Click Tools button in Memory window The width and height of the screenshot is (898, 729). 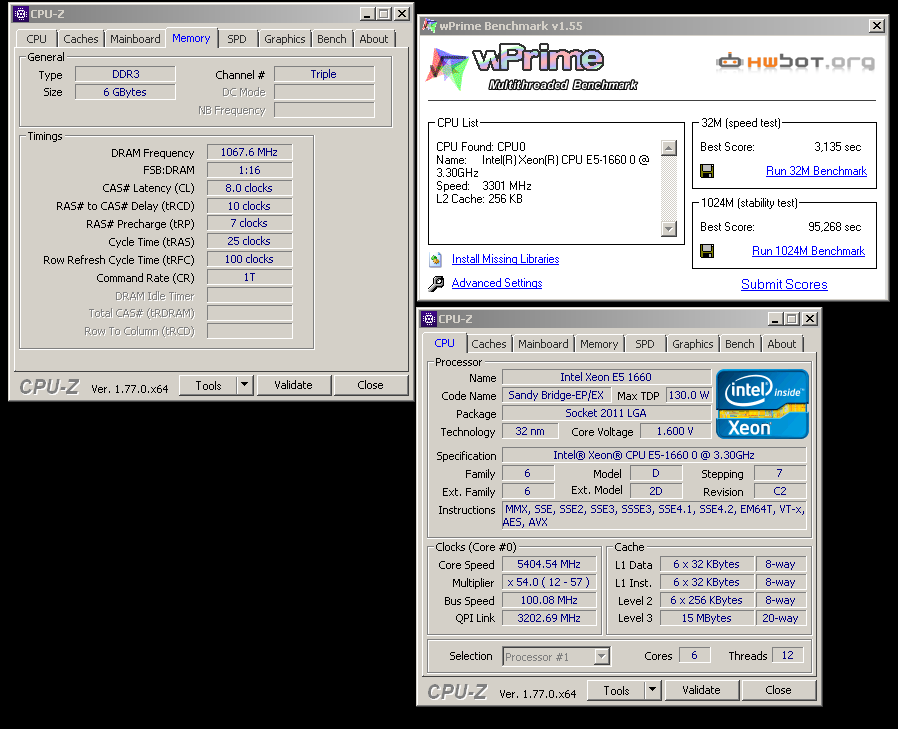coord(208,385)
